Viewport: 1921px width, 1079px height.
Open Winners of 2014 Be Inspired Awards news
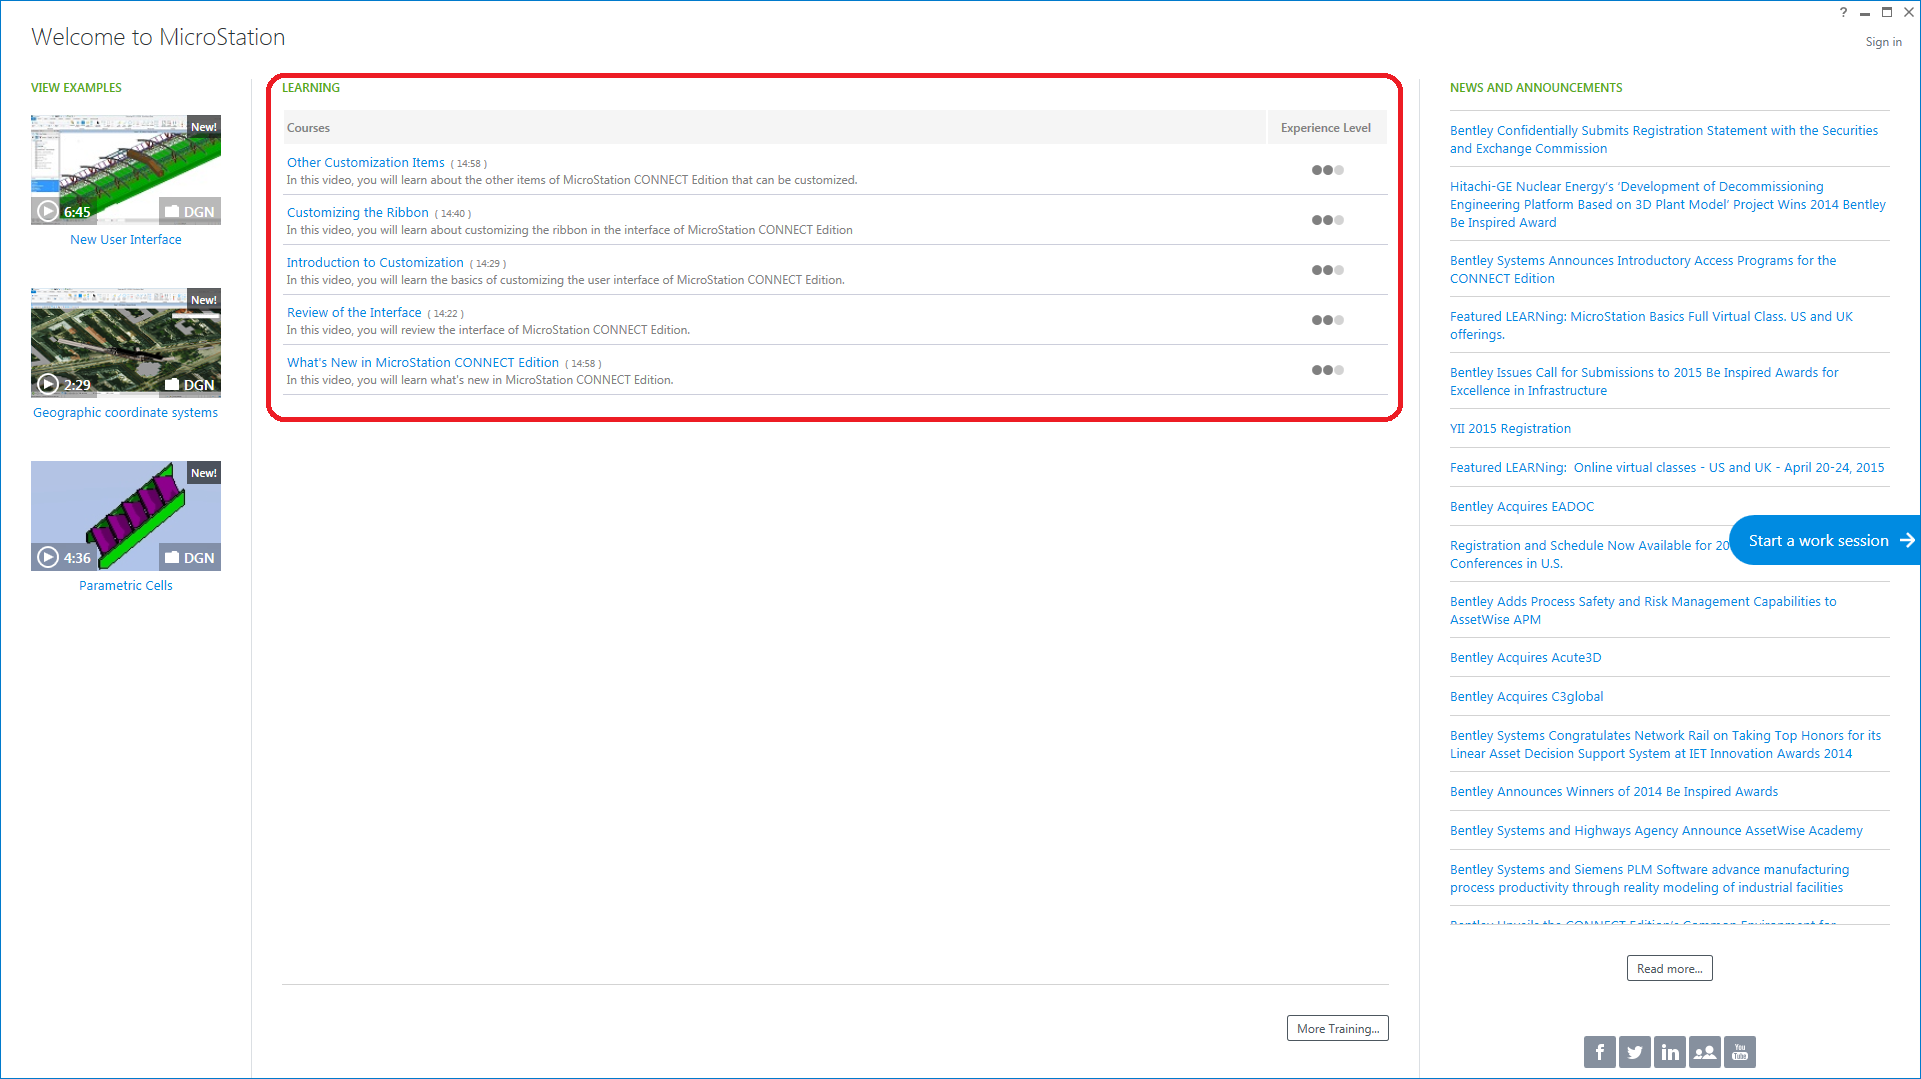tap(1614, 791)
